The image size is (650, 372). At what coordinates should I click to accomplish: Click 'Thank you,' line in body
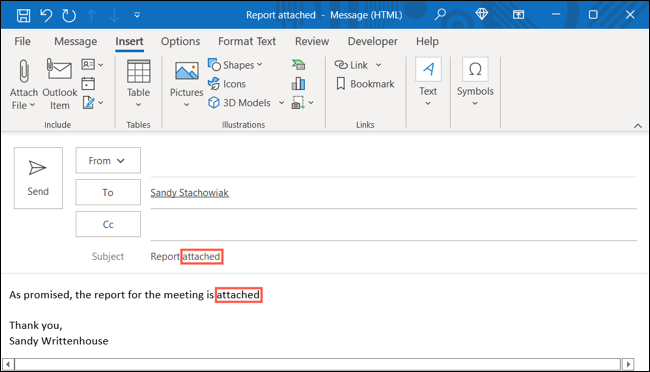pos(36,326)
